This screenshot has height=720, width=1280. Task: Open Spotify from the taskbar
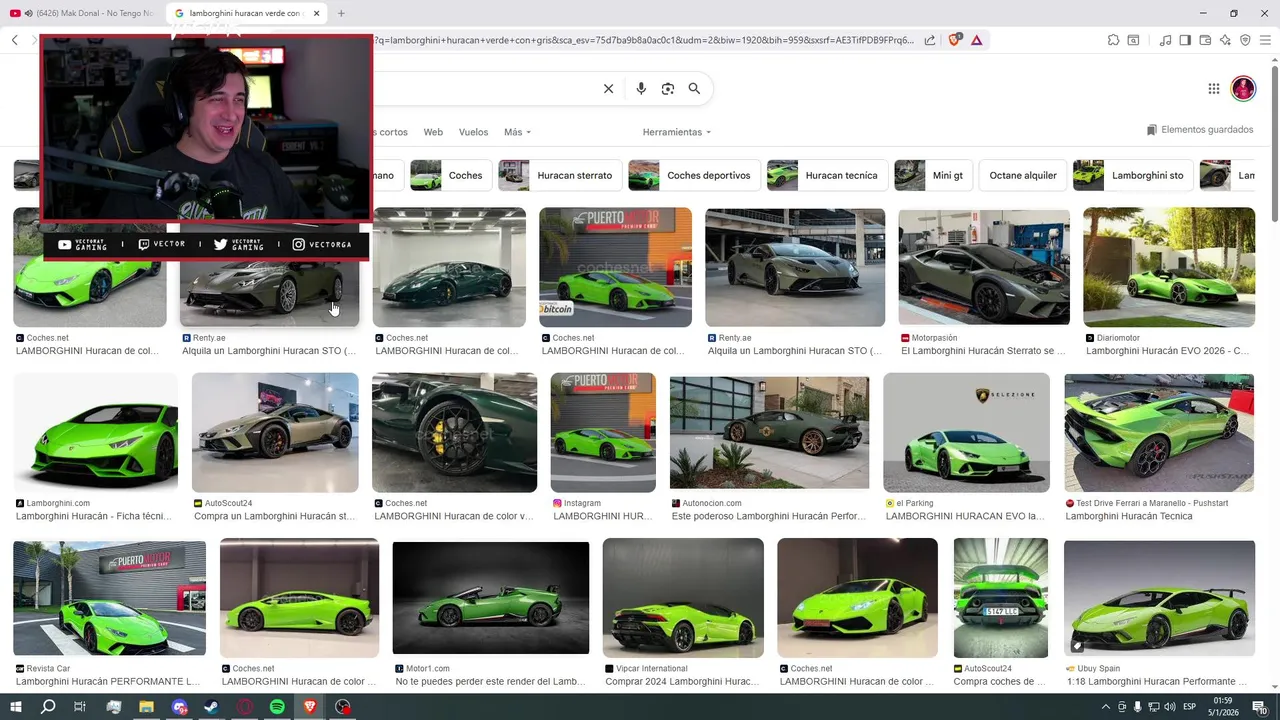pos(277,707)
